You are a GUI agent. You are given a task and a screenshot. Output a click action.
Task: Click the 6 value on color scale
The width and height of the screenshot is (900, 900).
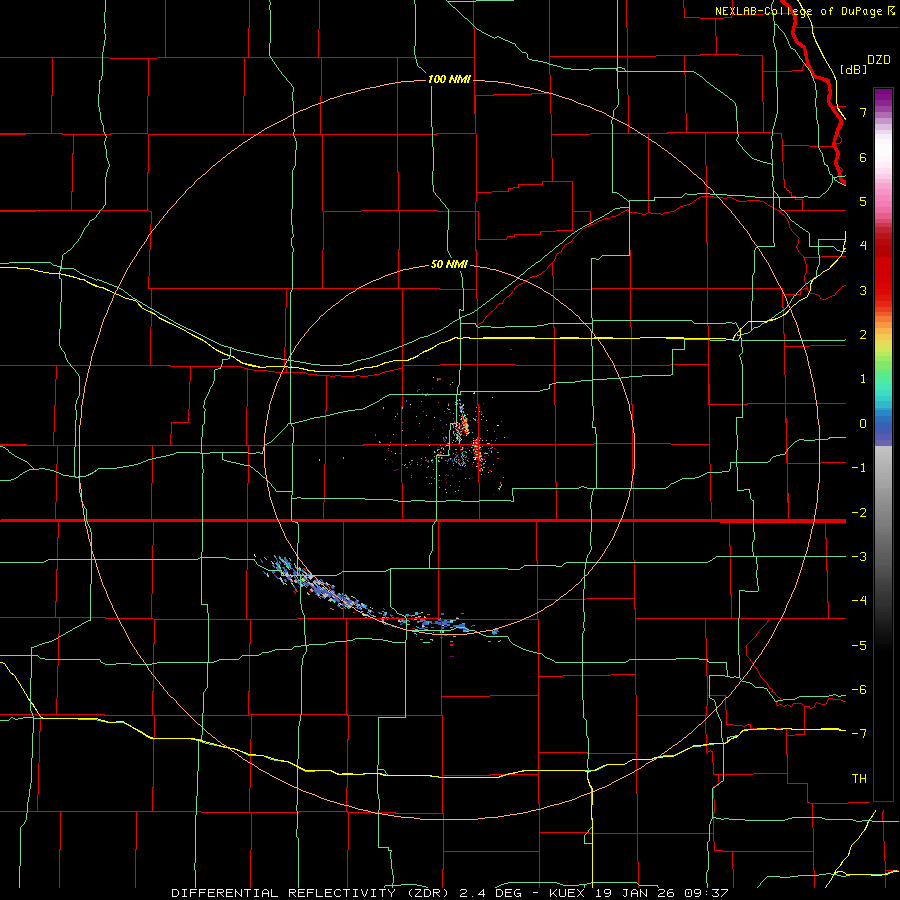[863, 157]
